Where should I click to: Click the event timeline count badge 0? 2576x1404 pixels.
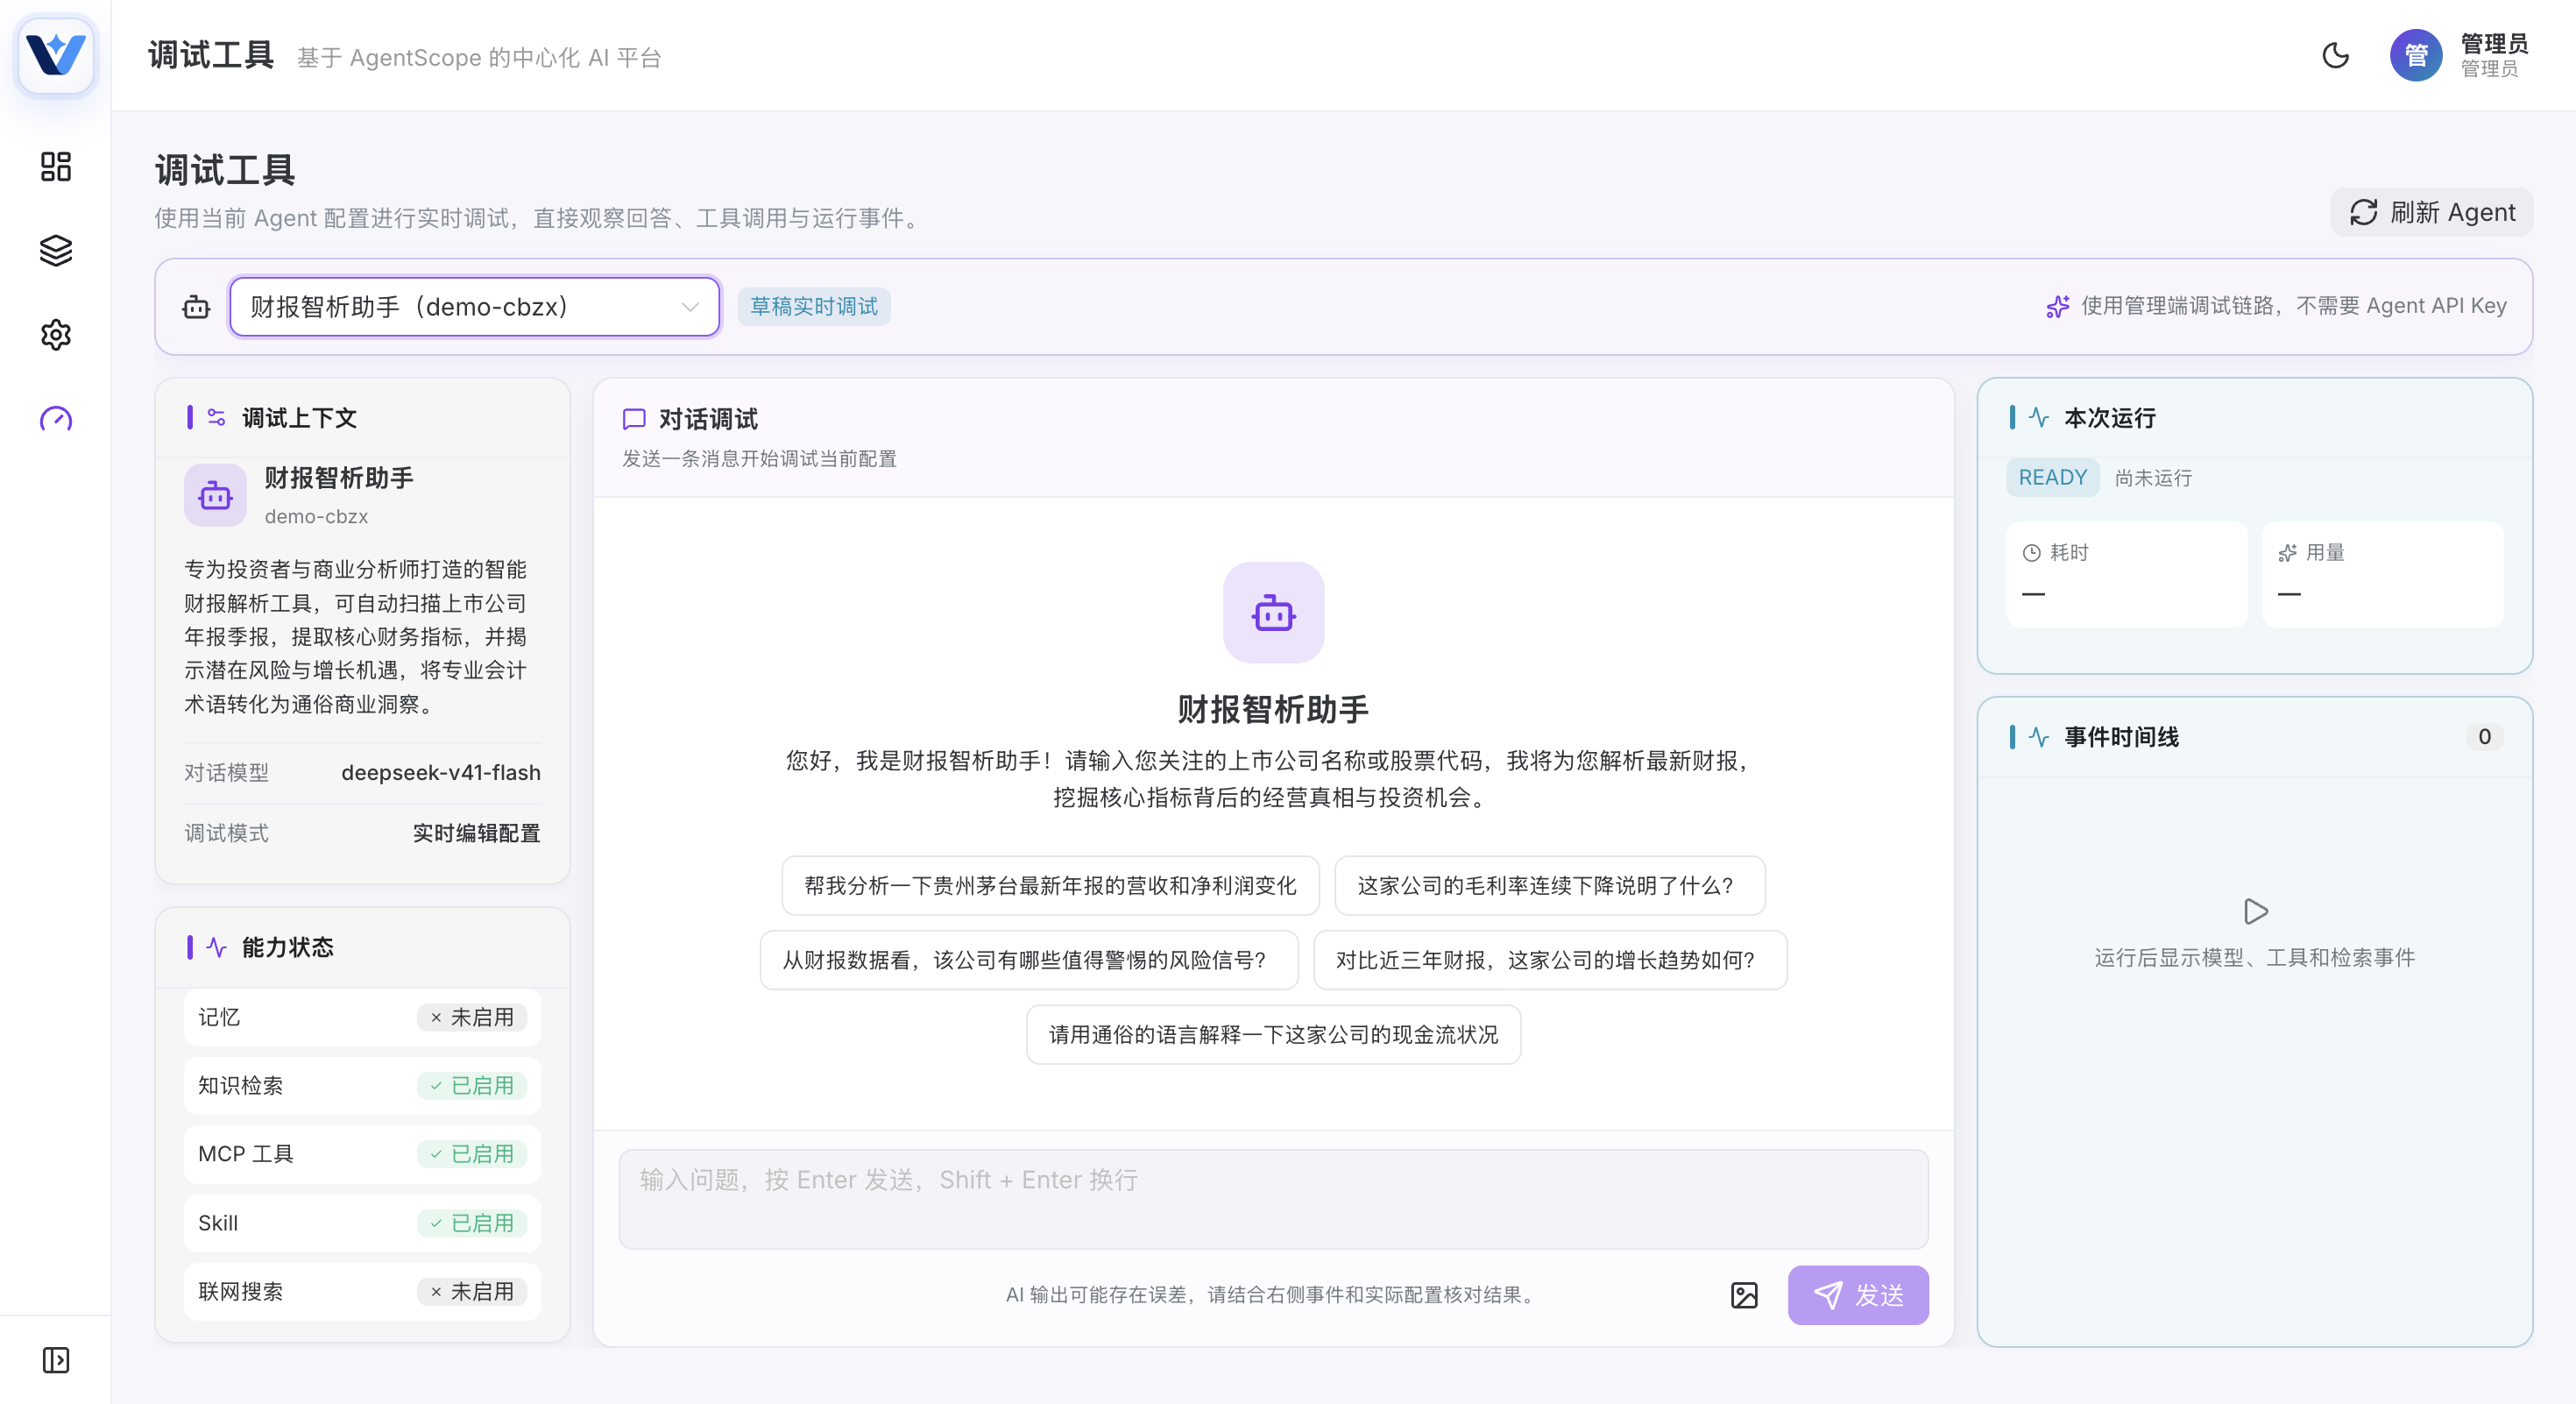click(2484, 737)
